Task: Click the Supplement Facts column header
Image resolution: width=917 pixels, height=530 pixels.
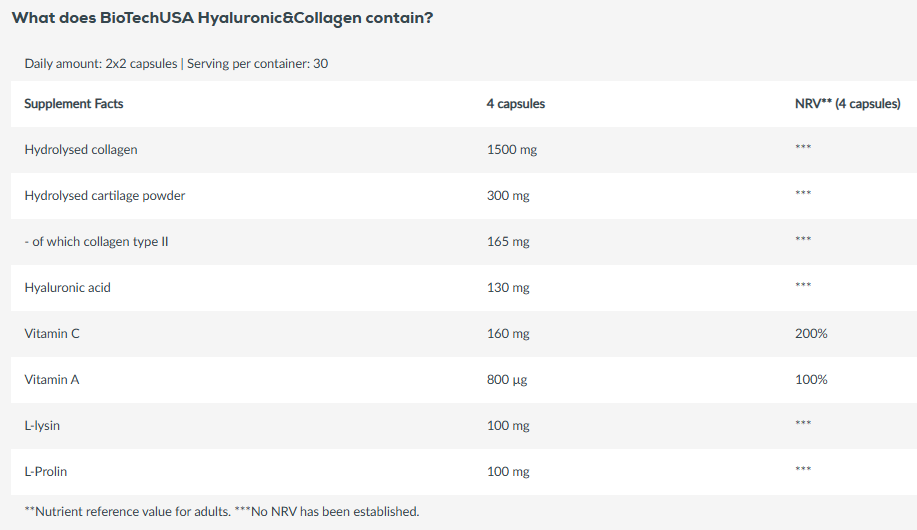Action: (74, 104)
